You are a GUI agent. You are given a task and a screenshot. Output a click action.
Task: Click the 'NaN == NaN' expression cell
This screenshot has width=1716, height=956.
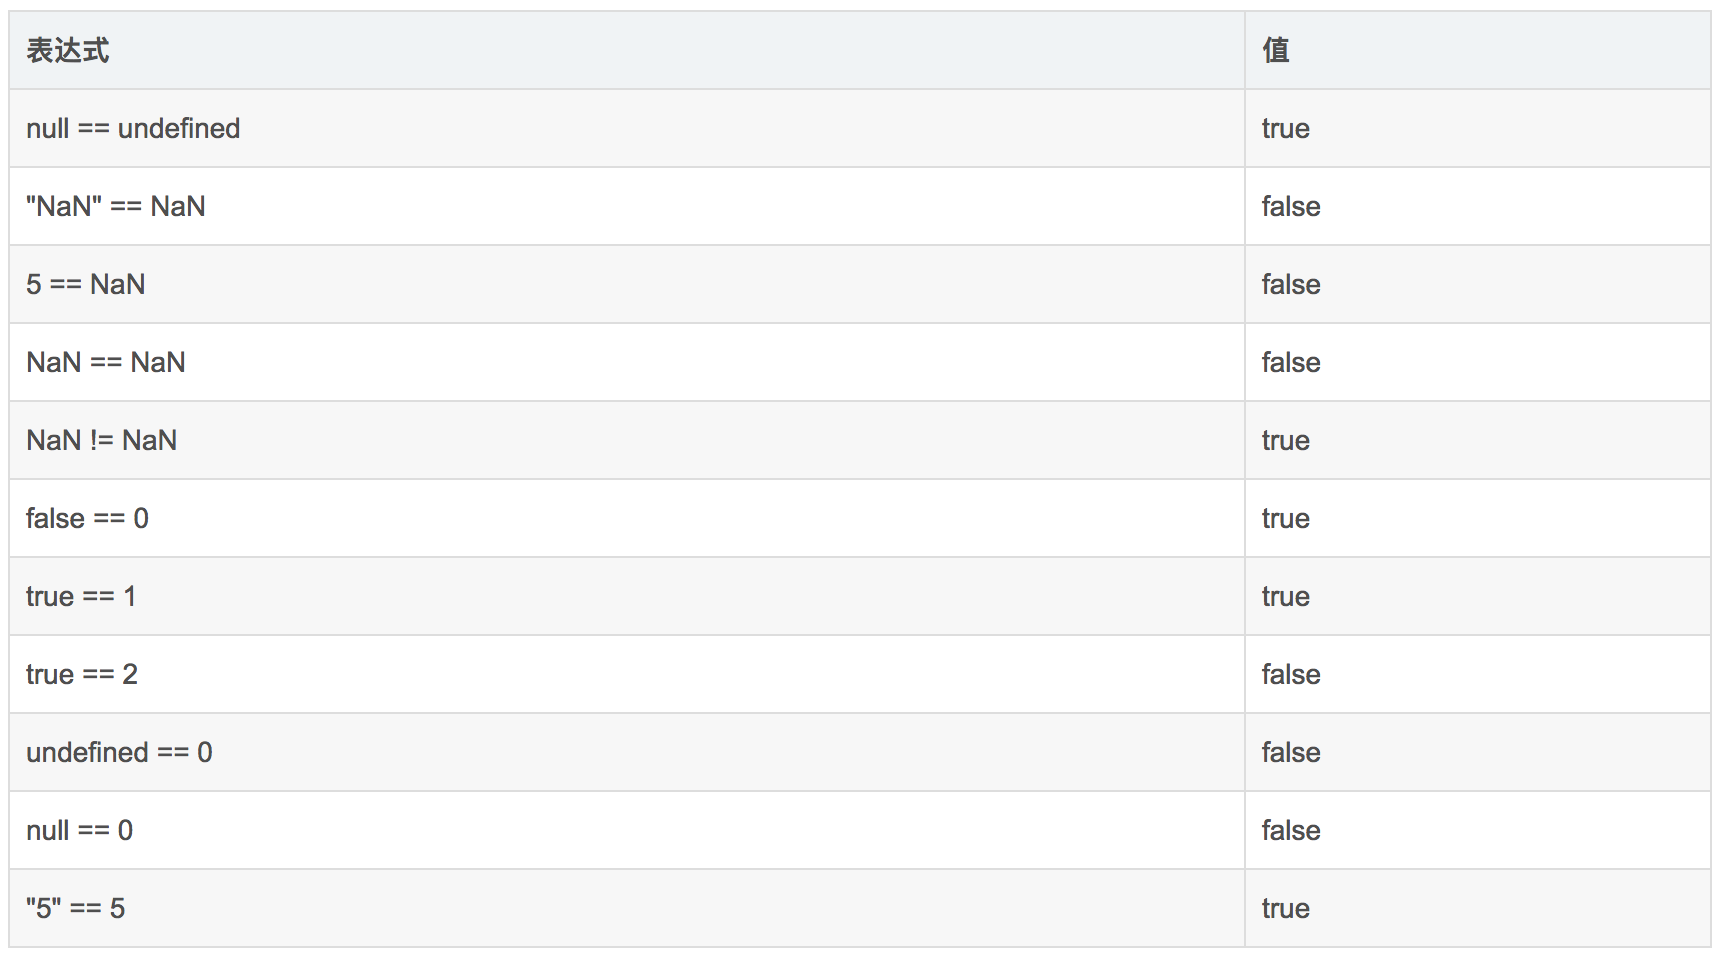point(106,363)
